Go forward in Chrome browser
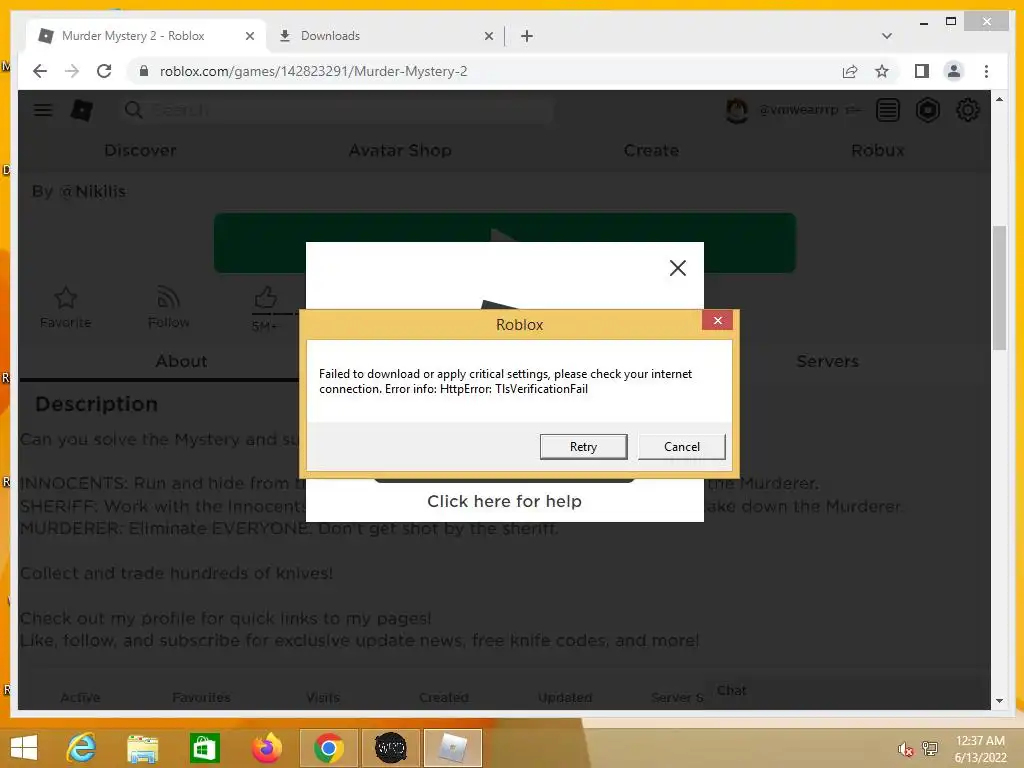1024x768 pixels. (x=72, y=71)
